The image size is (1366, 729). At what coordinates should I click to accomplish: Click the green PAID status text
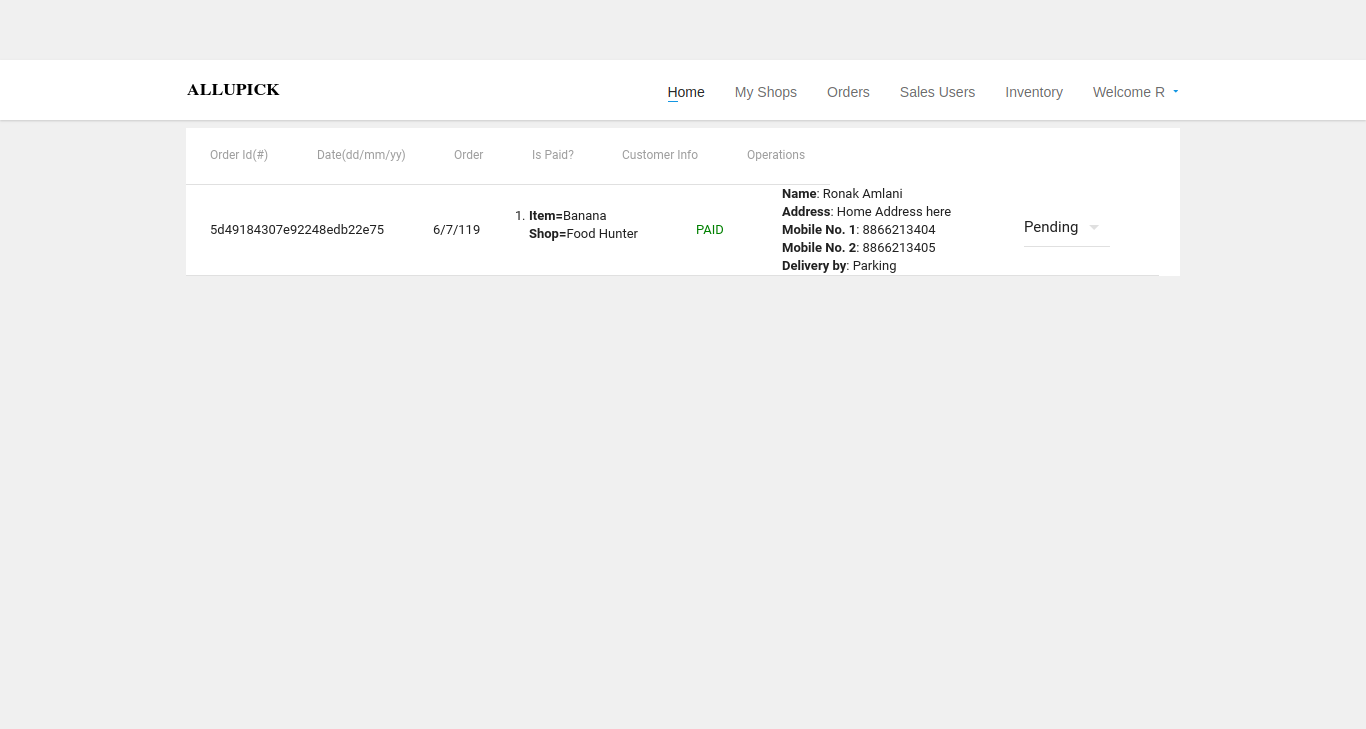(x=709, y=230)
